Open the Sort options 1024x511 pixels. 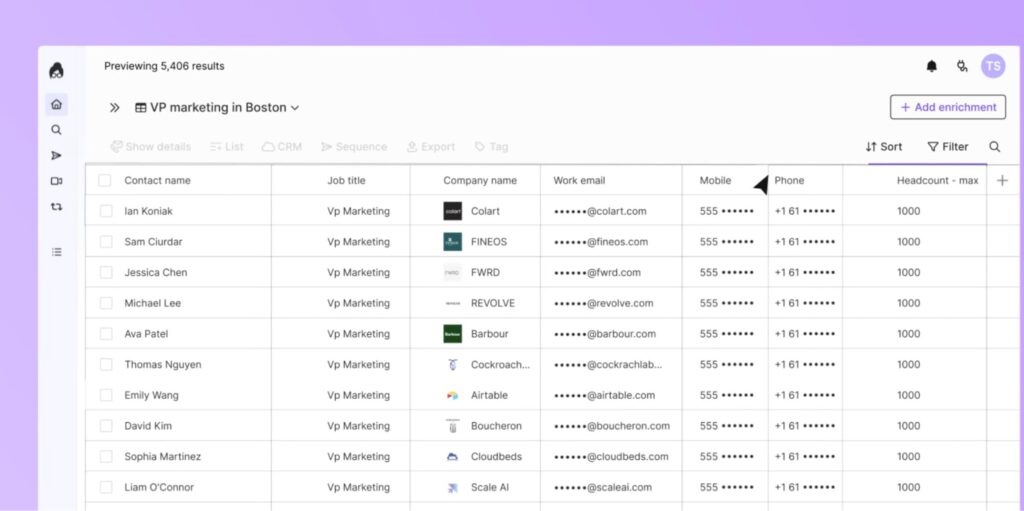tap(884, 147)
